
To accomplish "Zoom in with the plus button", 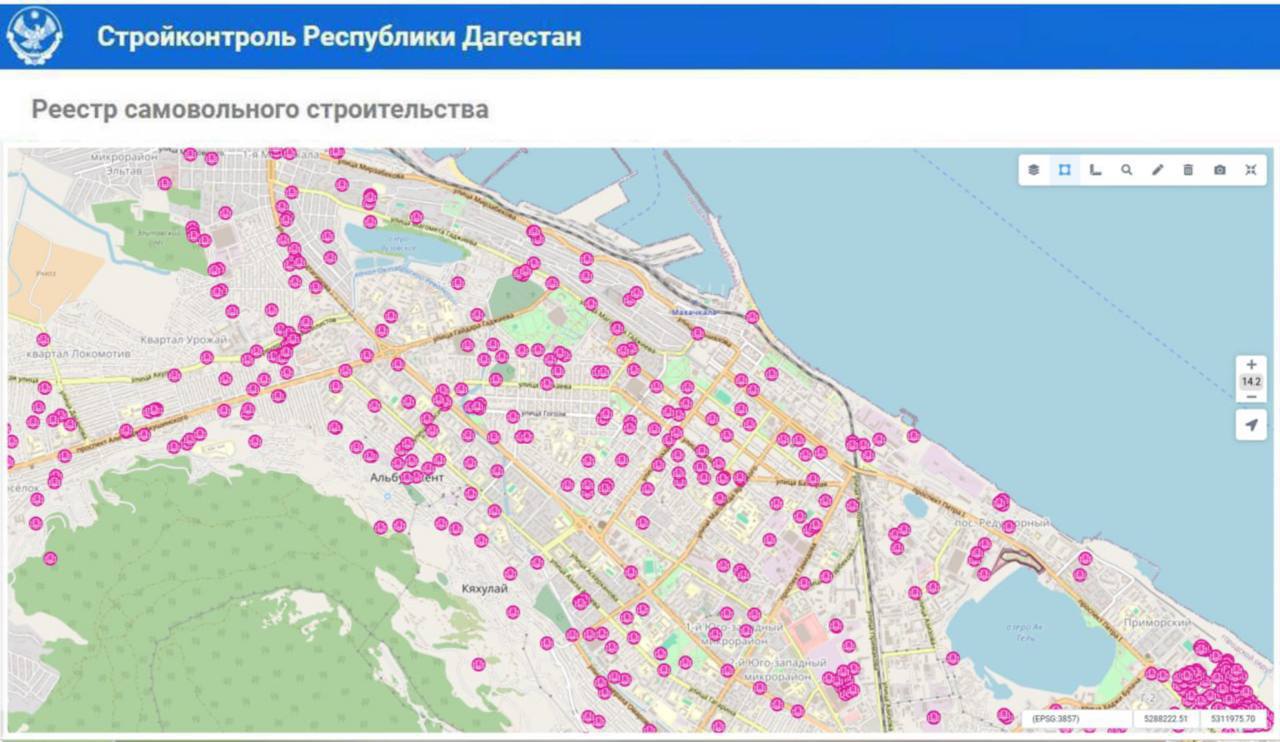I will coord(1251,364).
